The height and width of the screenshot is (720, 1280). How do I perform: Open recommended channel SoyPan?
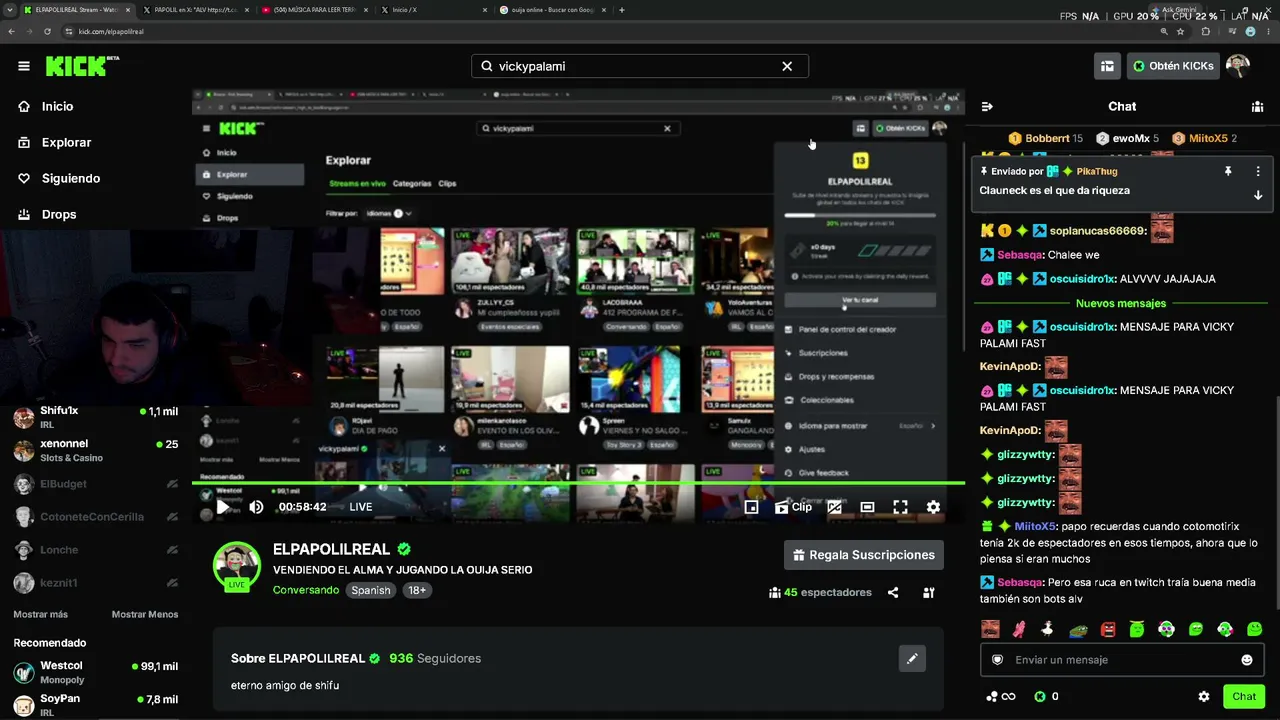pyautogui.click(x=96, y=705)
